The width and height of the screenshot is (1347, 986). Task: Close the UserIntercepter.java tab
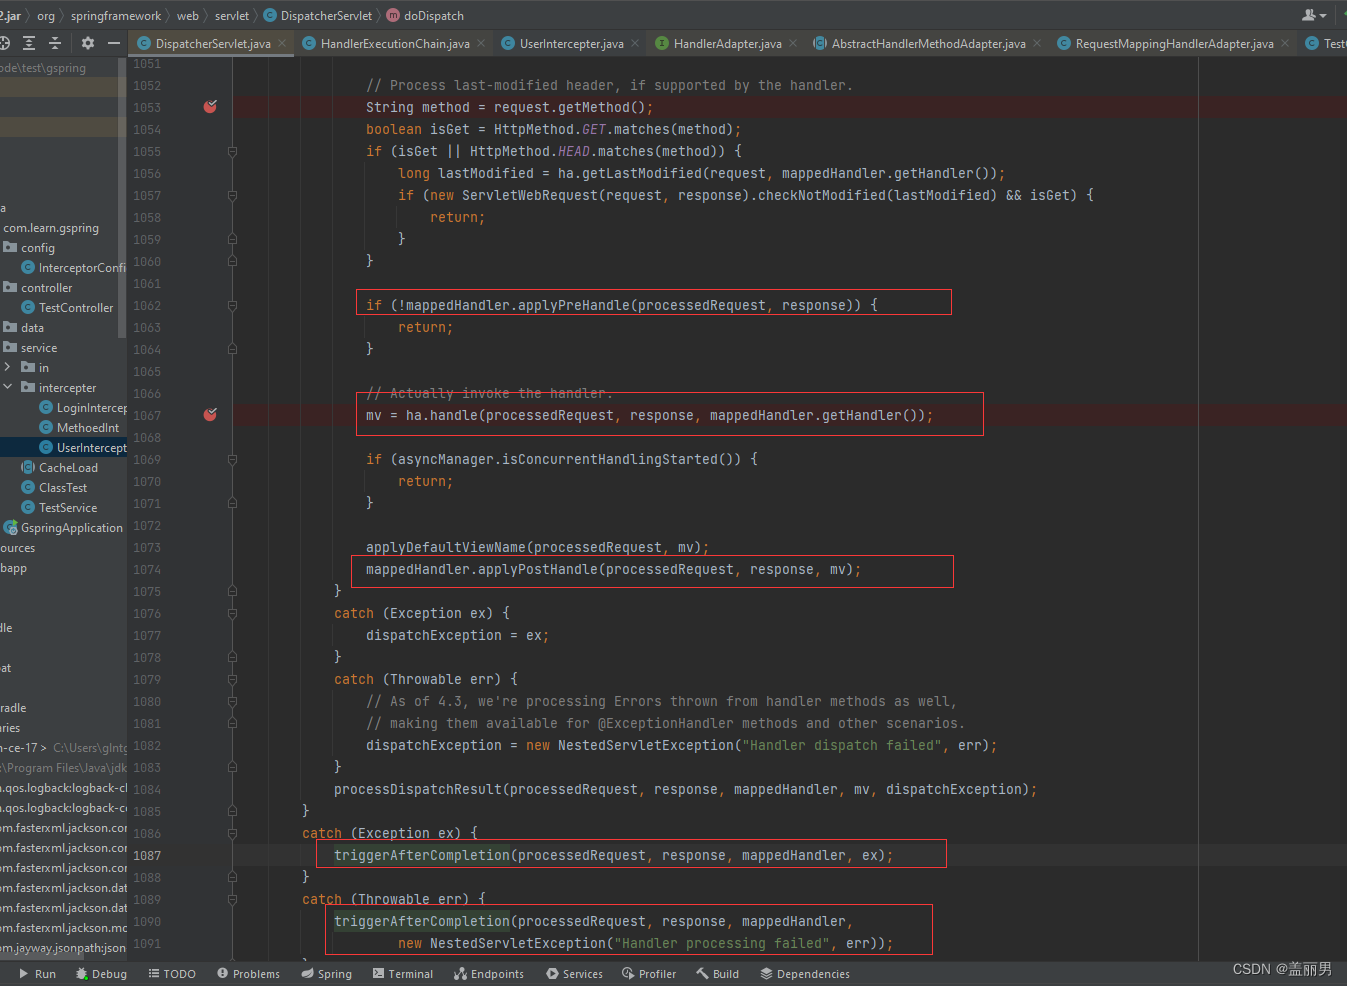(635, 43)
